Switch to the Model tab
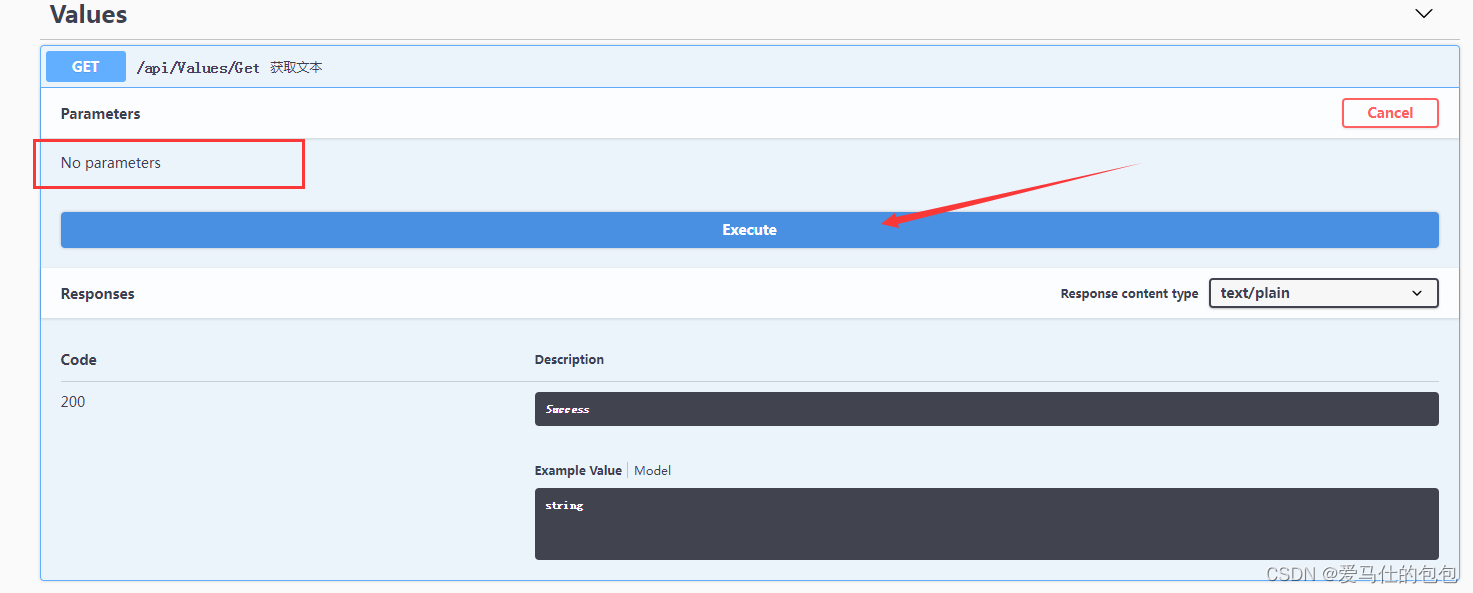The height and width of the screenshot is (593, 1473). 653,470
